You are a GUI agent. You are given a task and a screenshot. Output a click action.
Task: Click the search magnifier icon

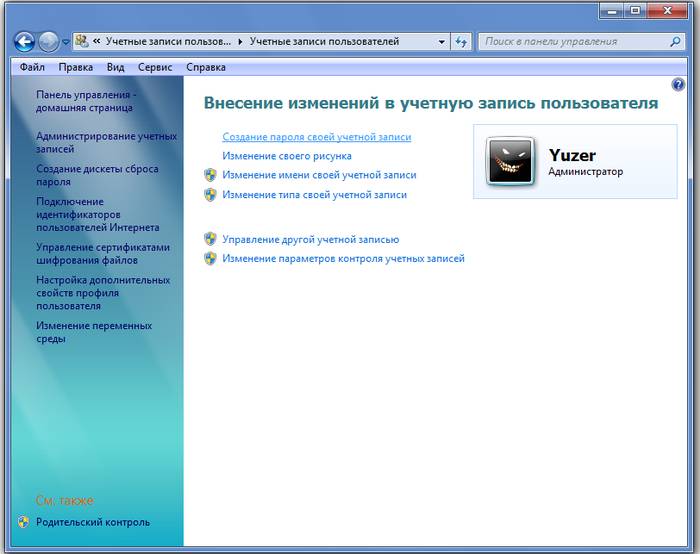point(675,42)
